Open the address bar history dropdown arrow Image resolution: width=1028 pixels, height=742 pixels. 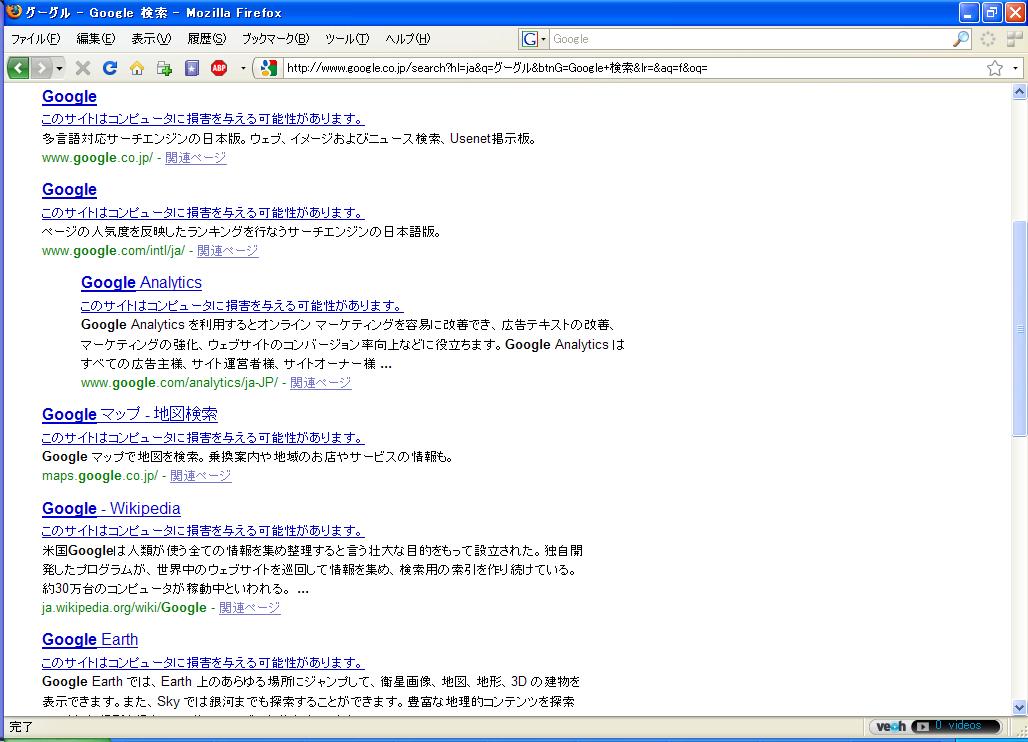pyautogui.click(x=1016, y=68)
